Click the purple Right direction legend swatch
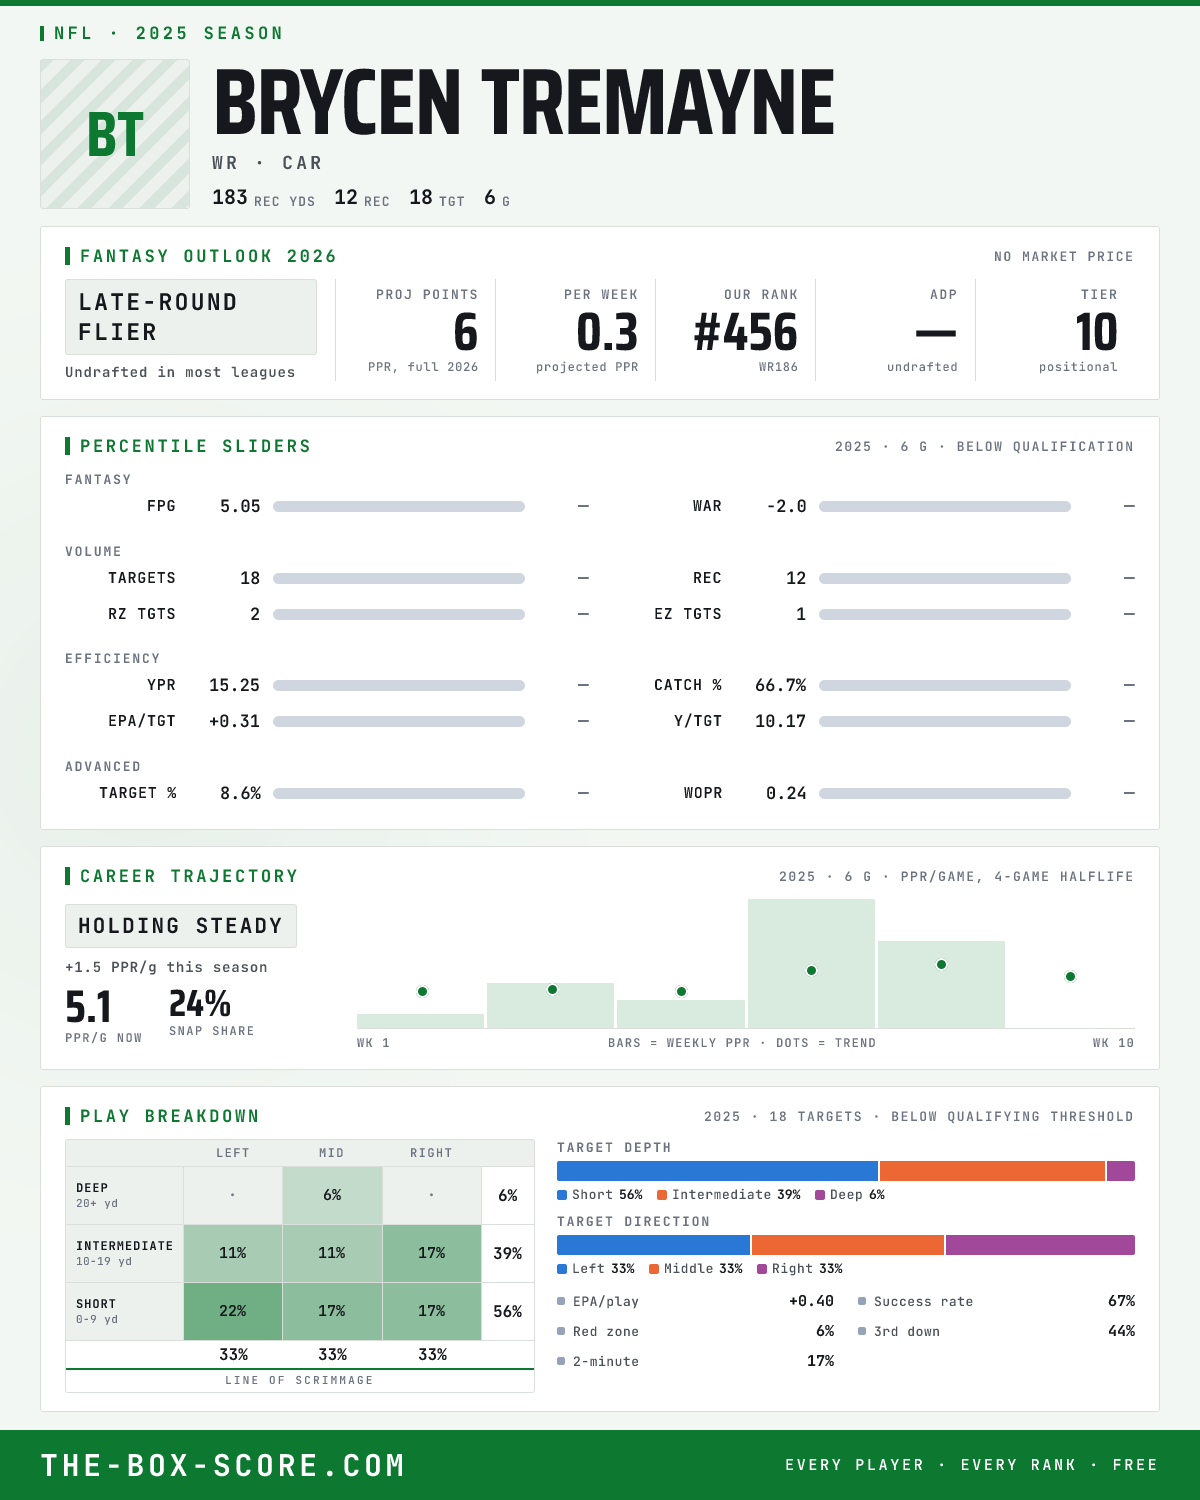1200x1500 pixels. click(762, 1269)
